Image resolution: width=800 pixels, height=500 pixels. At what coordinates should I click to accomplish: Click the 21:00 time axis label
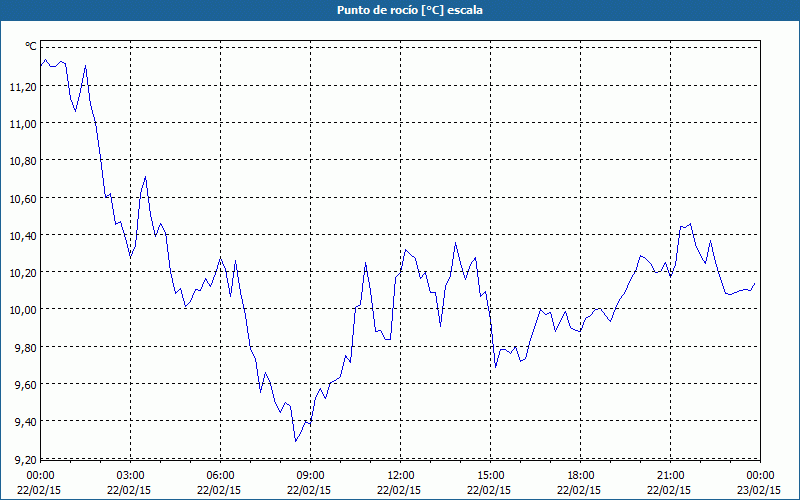pyautogui.click(x=670, y=476)
